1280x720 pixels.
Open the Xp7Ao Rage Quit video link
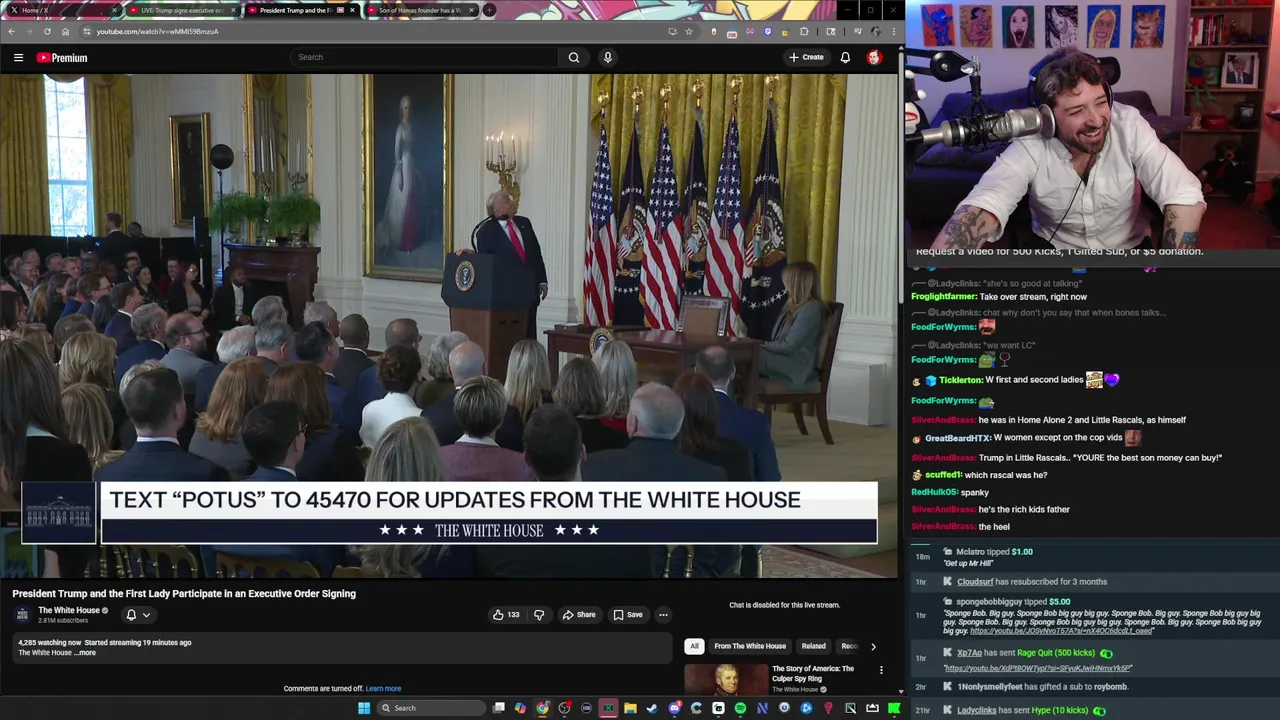(1038, 668)
